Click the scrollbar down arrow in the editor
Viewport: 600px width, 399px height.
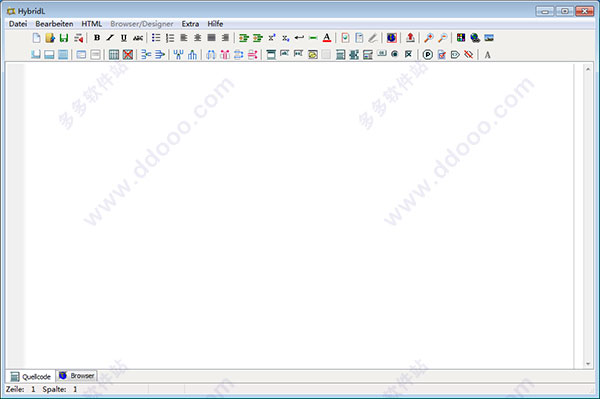point(588,364)
